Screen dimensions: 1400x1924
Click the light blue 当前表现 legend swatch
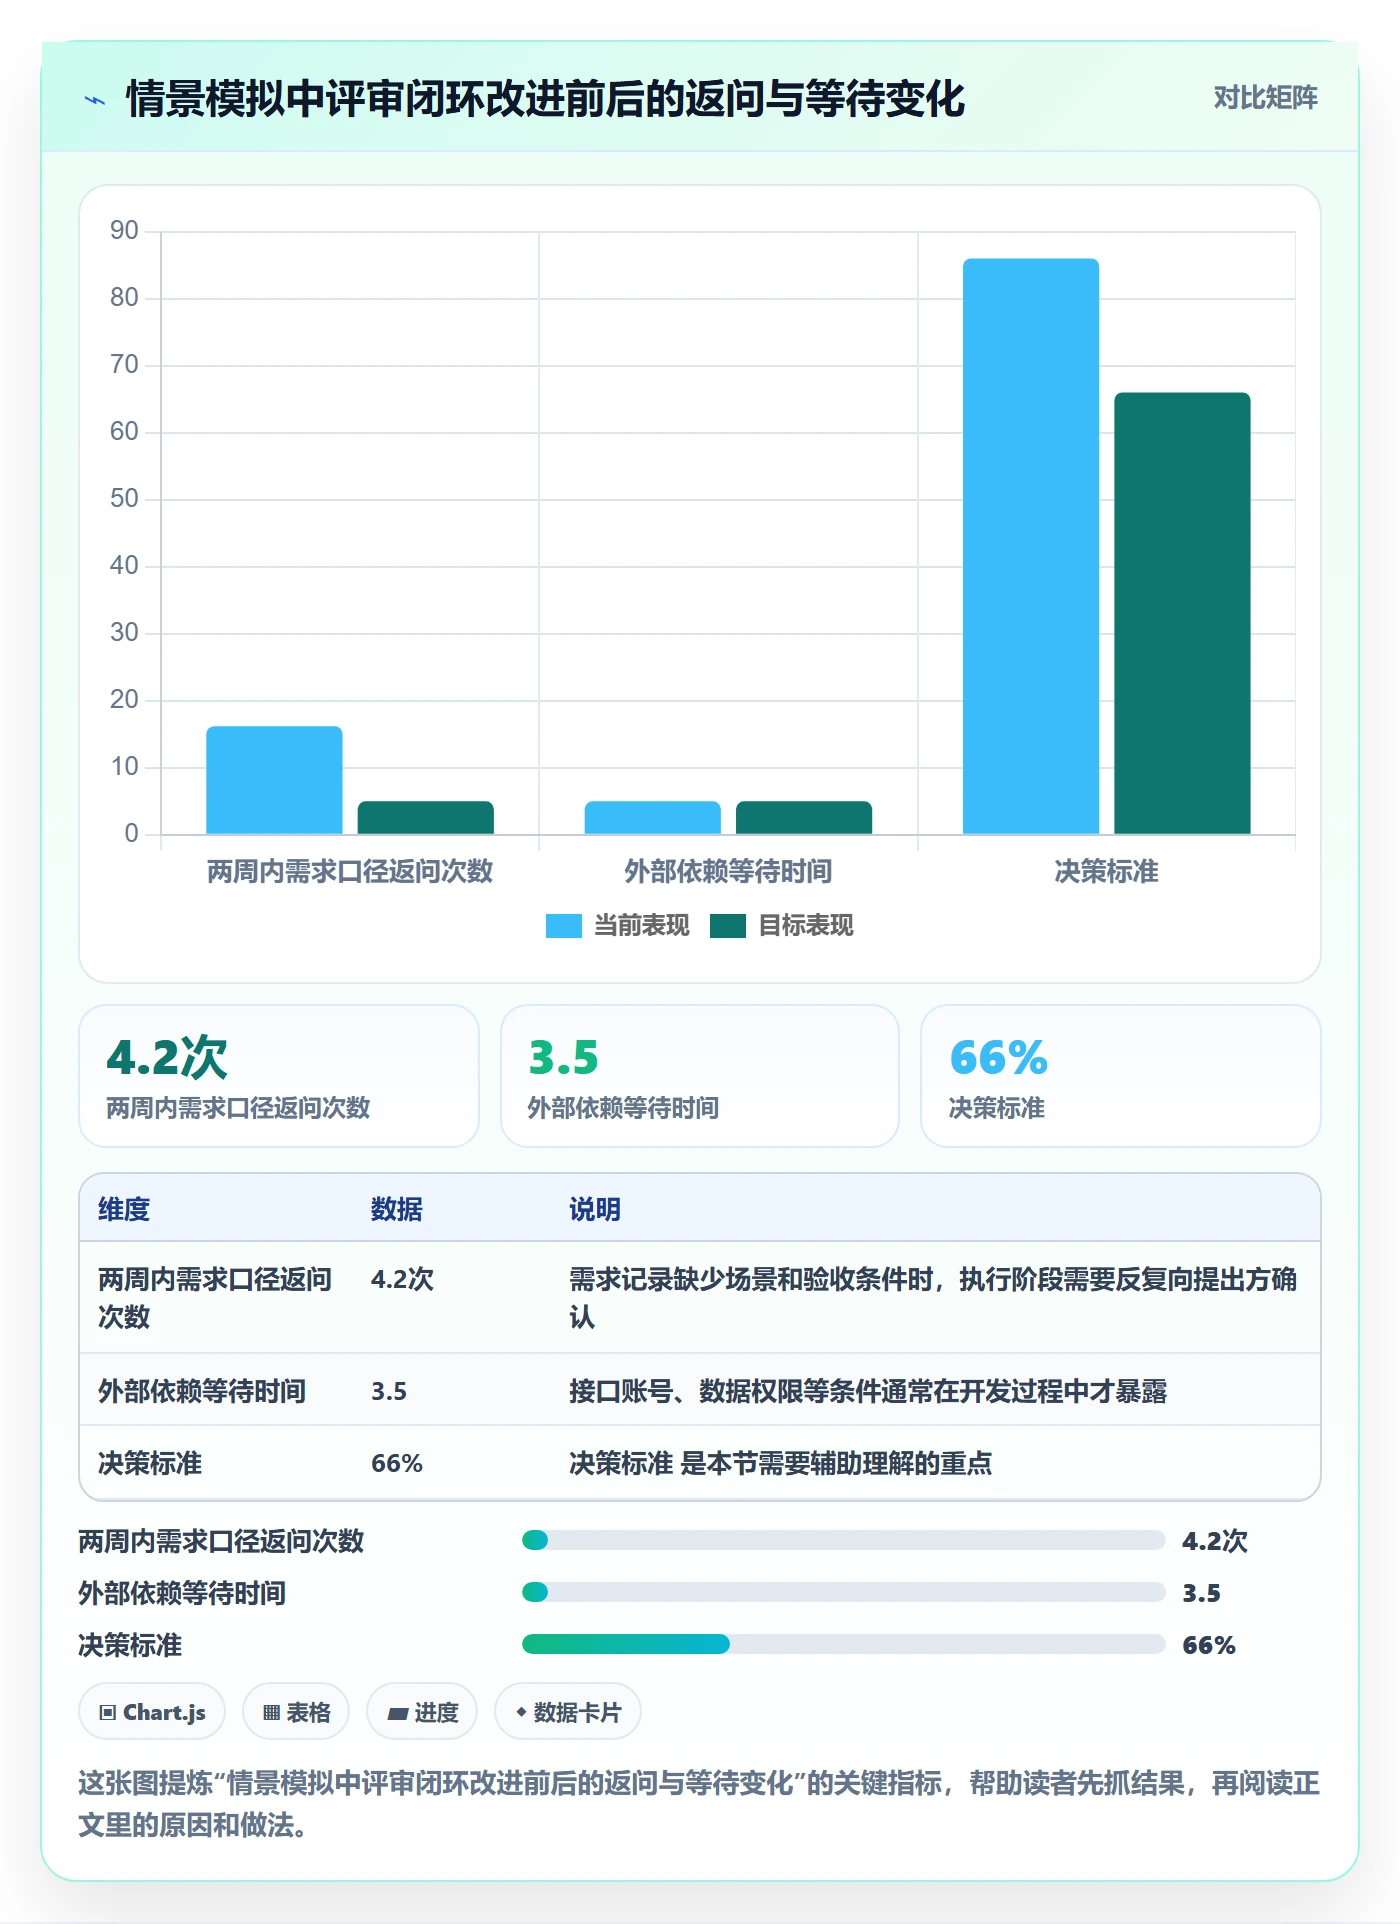click(563, 926)
